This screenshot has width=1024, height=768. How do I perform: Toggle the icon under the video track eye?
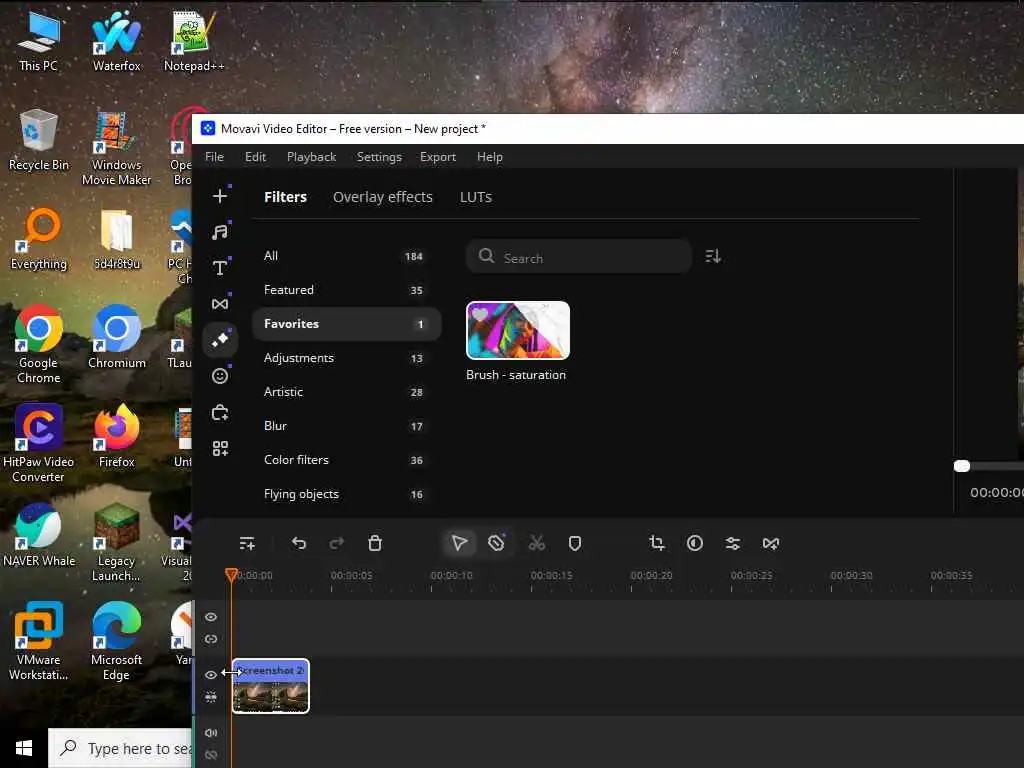[211, 697]
